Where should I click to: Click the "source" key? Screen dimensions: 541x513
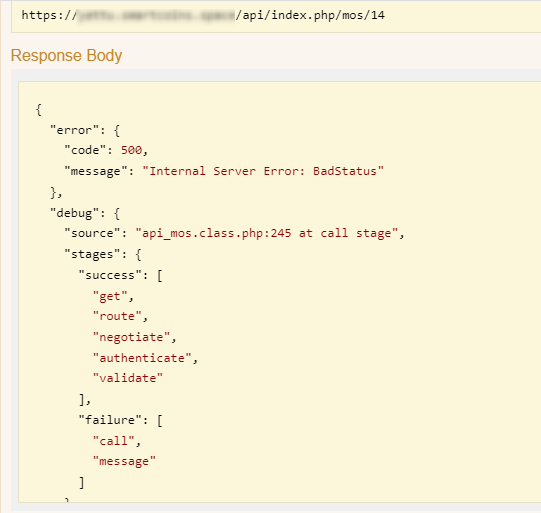tap(92, 234)
